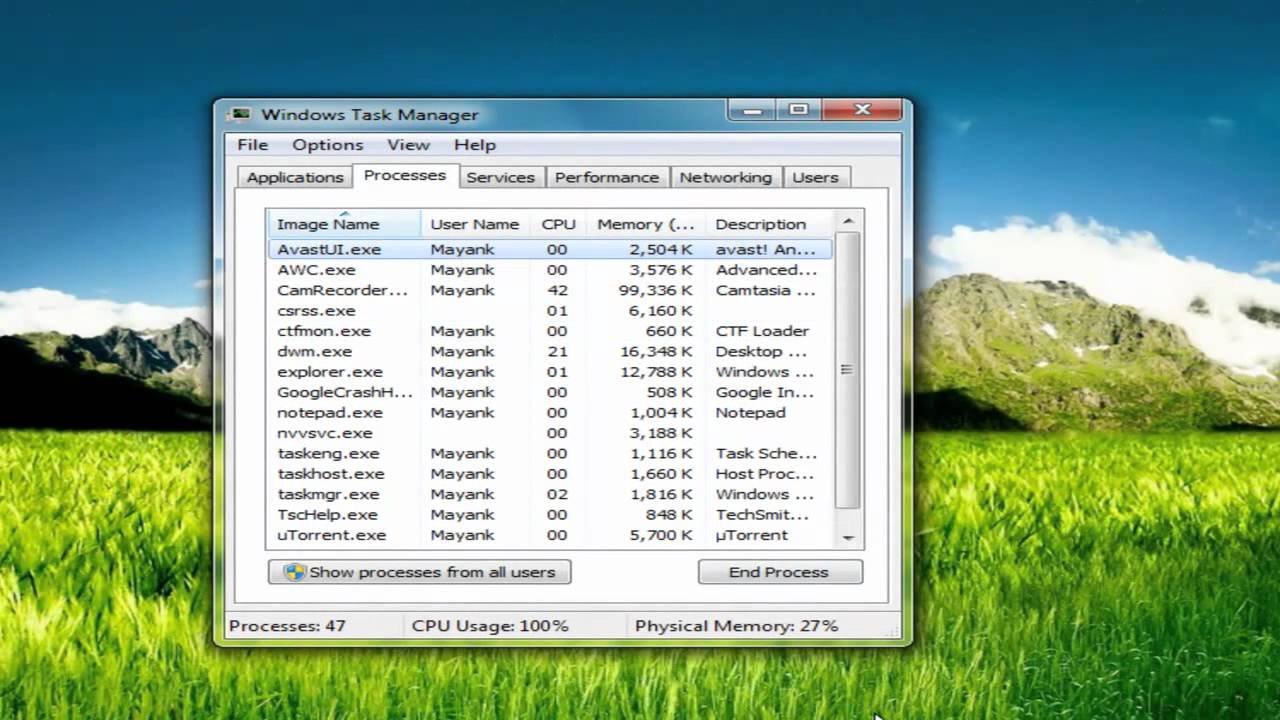Open the File menu
Image resolution: width=1280 pixels, height=720 pixels.
point(252,145)
